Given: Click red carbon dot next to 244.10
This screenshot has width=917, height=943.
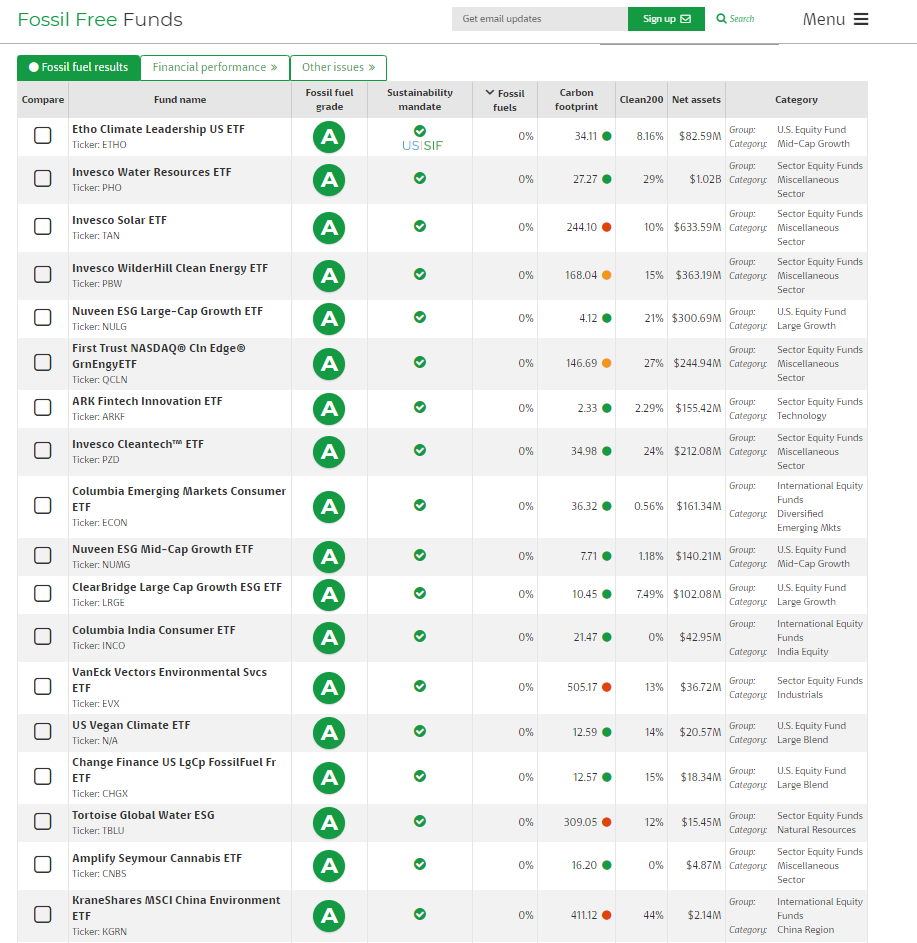Looking at the screenshot, I should pos(607,227).
